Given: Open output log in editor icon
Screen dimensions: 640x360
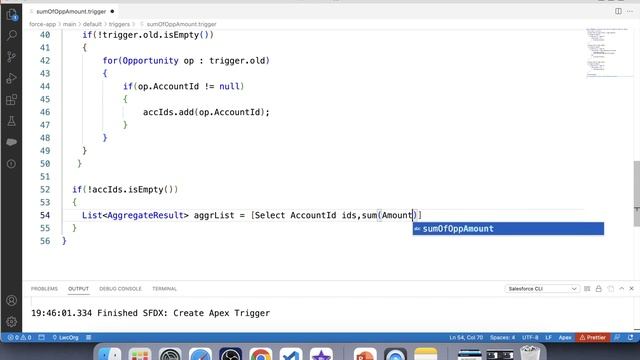Looking at the screenshot, I should (611, 289).
